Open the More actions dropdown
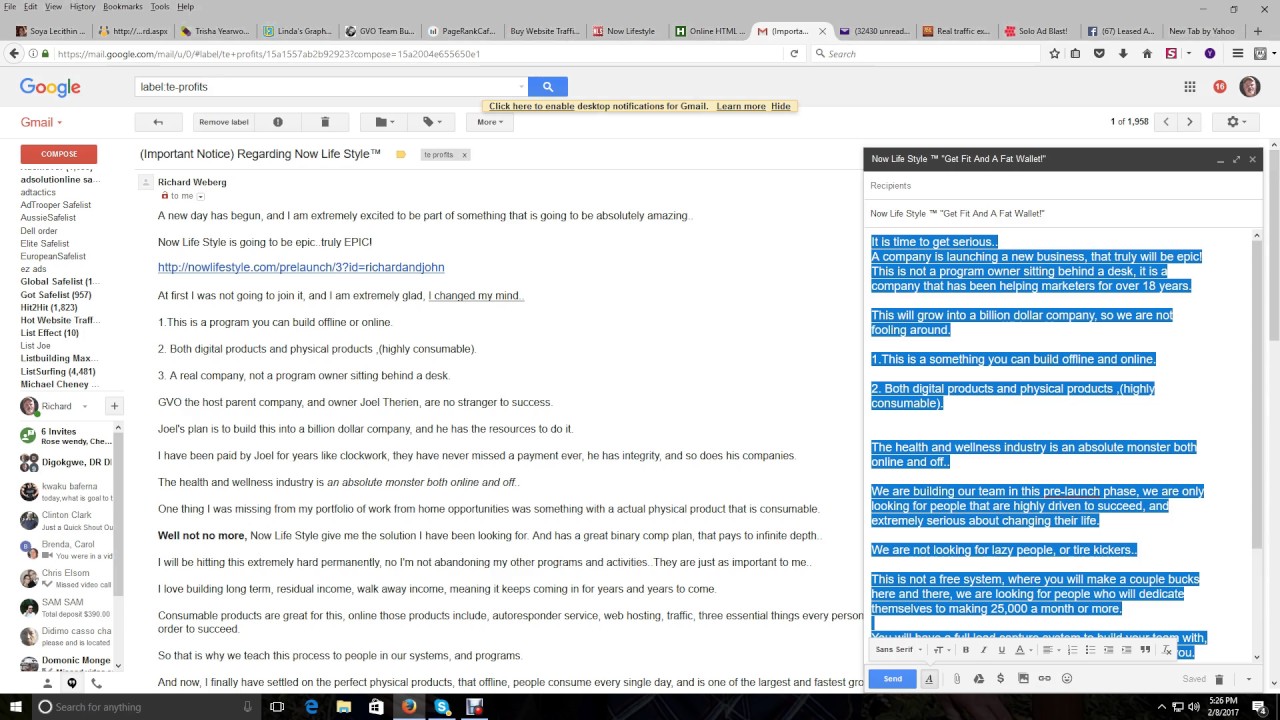The image size is (1280, 720). tap(490, 122)
